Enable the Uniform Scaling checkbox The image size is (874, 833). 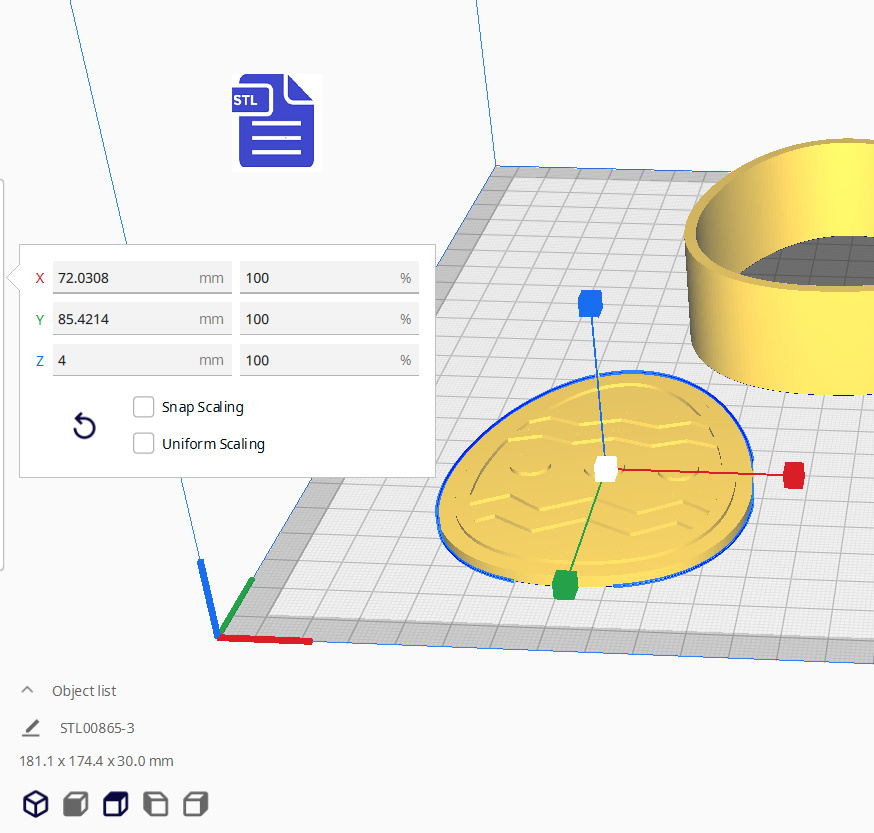144,443
